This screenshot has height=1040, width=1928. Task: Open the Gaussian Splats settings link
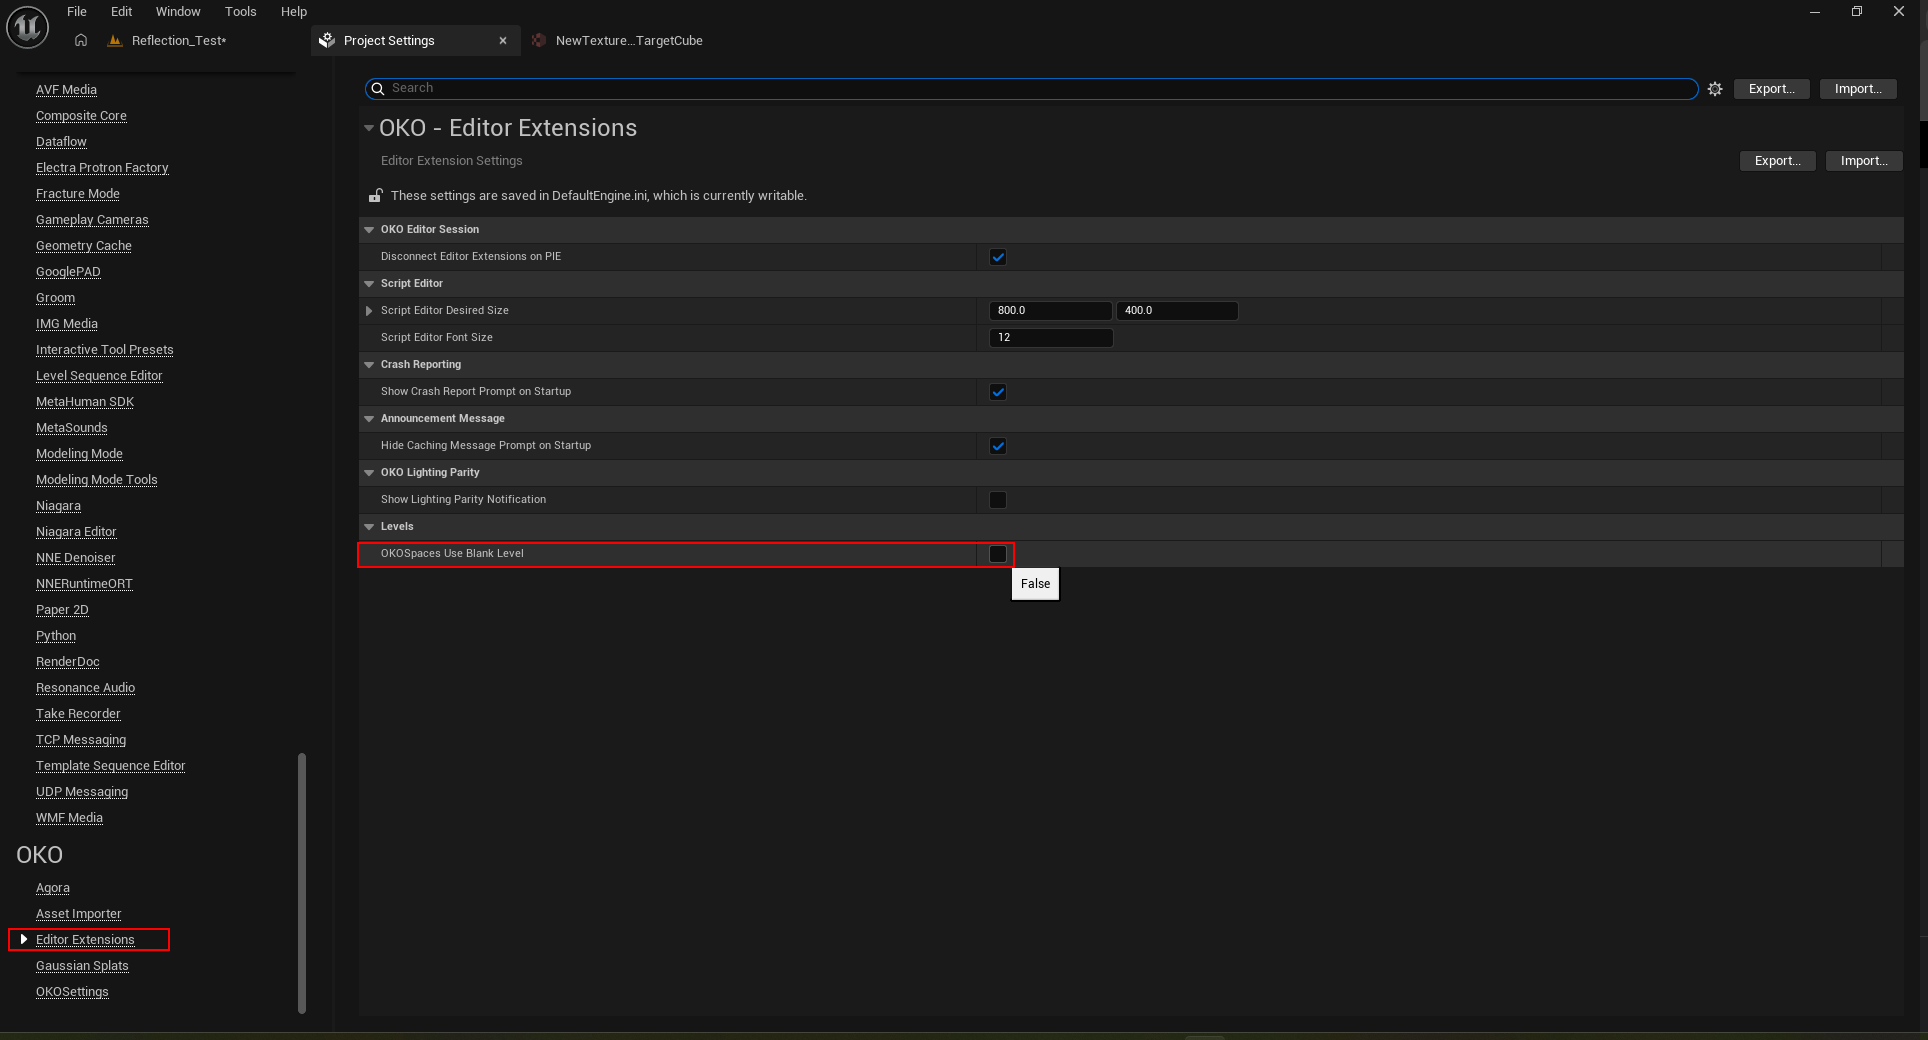82,966
